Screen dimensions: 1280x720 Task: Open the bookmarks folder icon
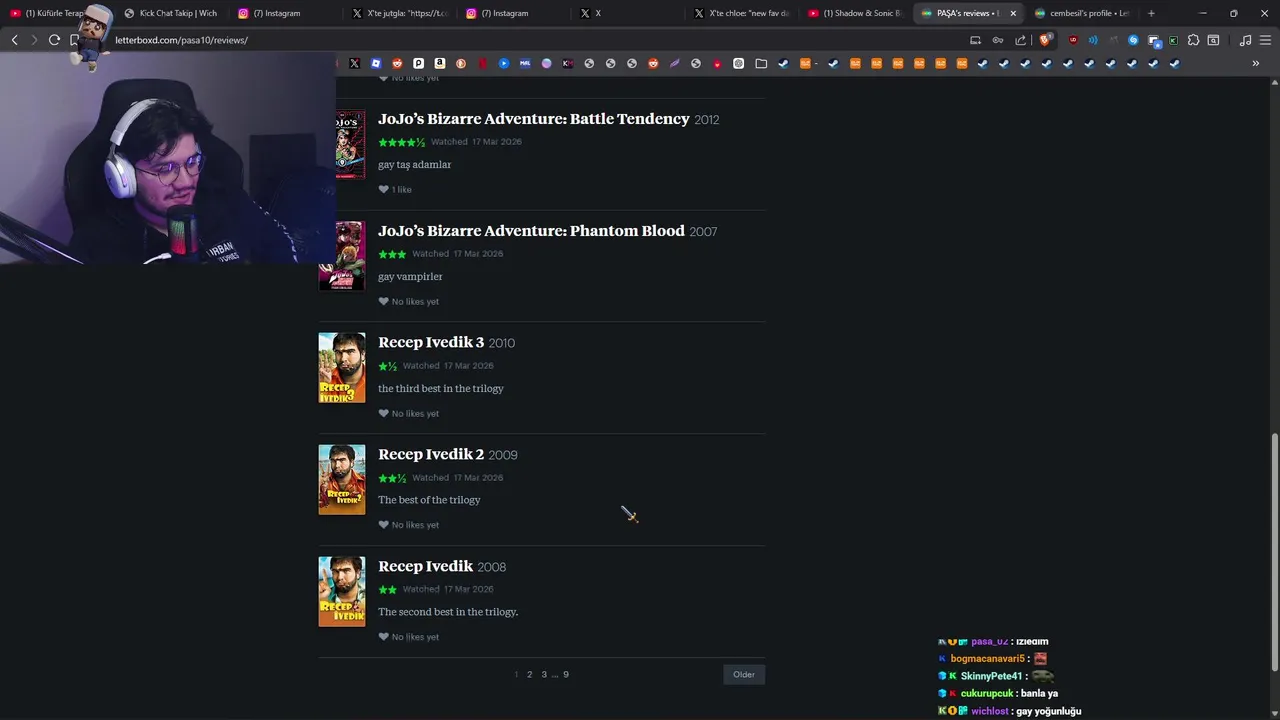[761, 63]
